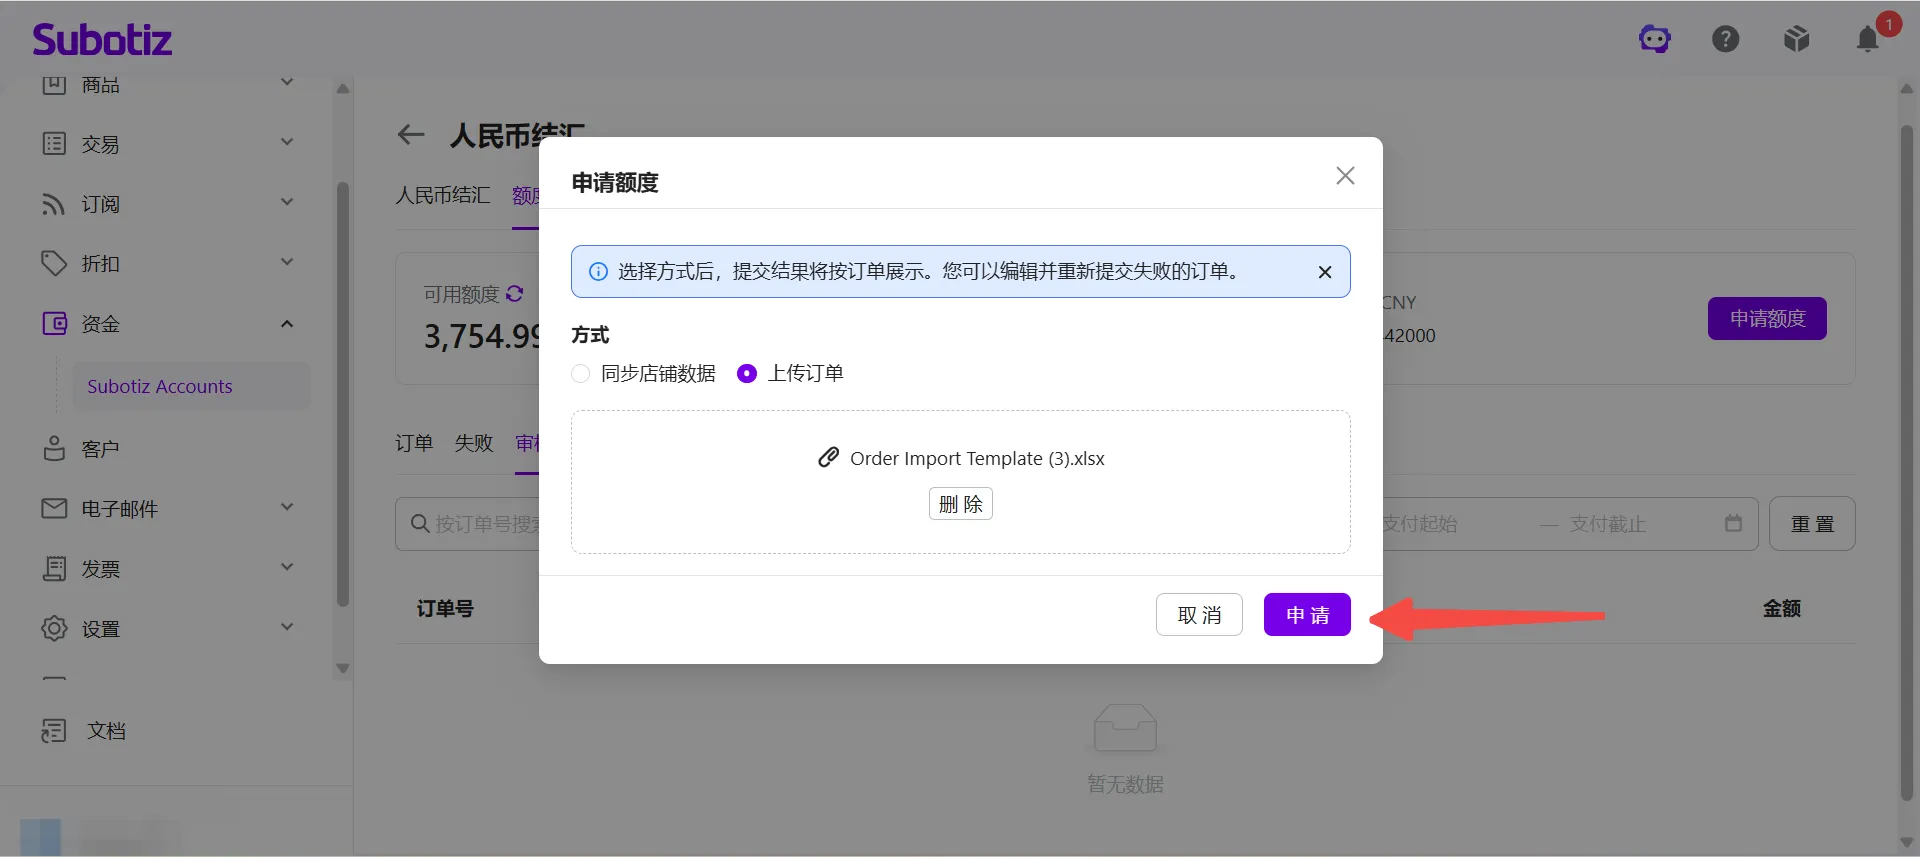Viewport: 1920px width, 857px height.
Task: Click the 客户 person icon in sidebar
Action: coord(54,448)
